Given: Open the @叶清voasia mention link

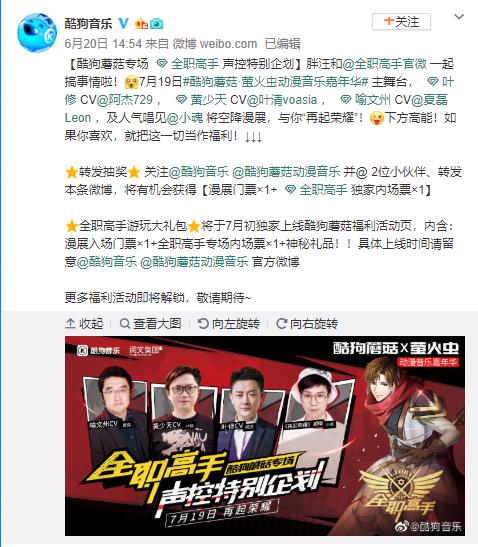Looking at the screenshot, I should click(x=282, y=100).
